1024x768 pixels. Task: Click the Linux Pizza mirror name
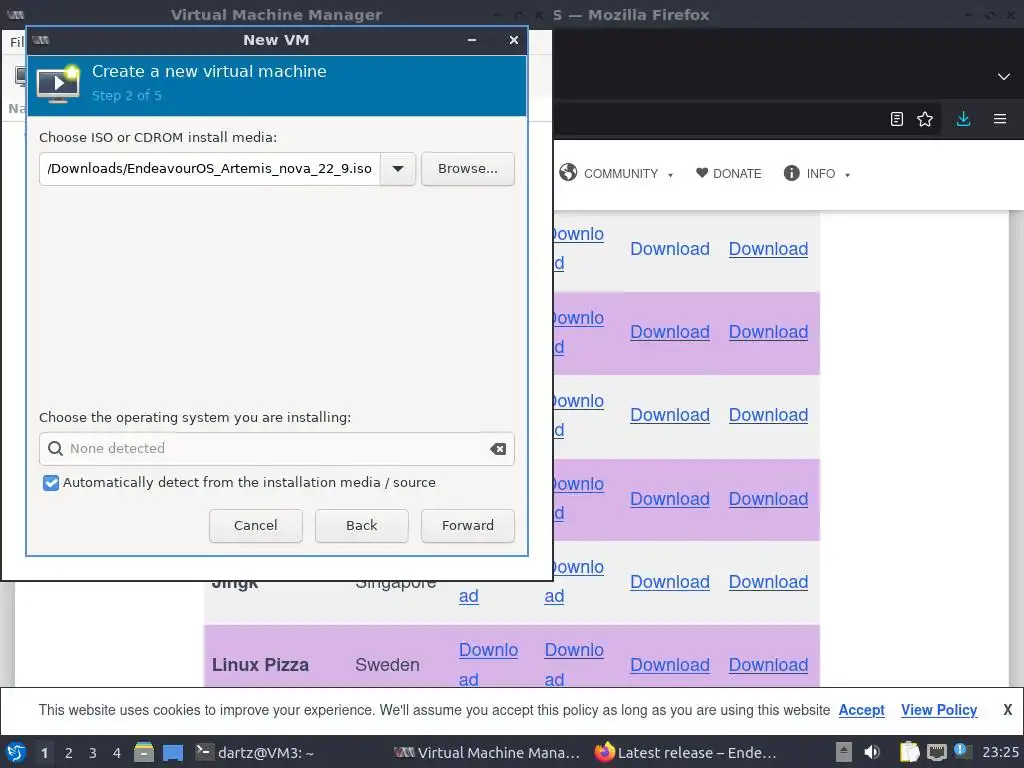point(260,665)
